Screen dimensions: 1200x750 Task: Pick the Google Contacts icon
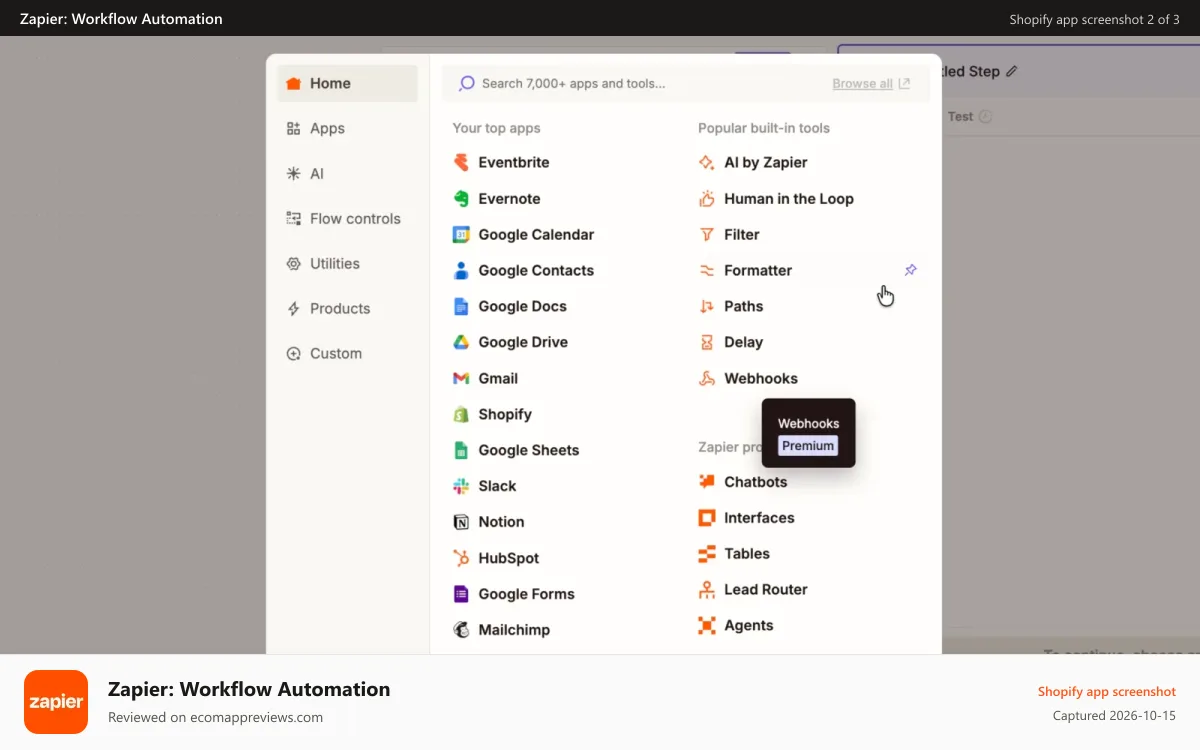pos(461,270)
